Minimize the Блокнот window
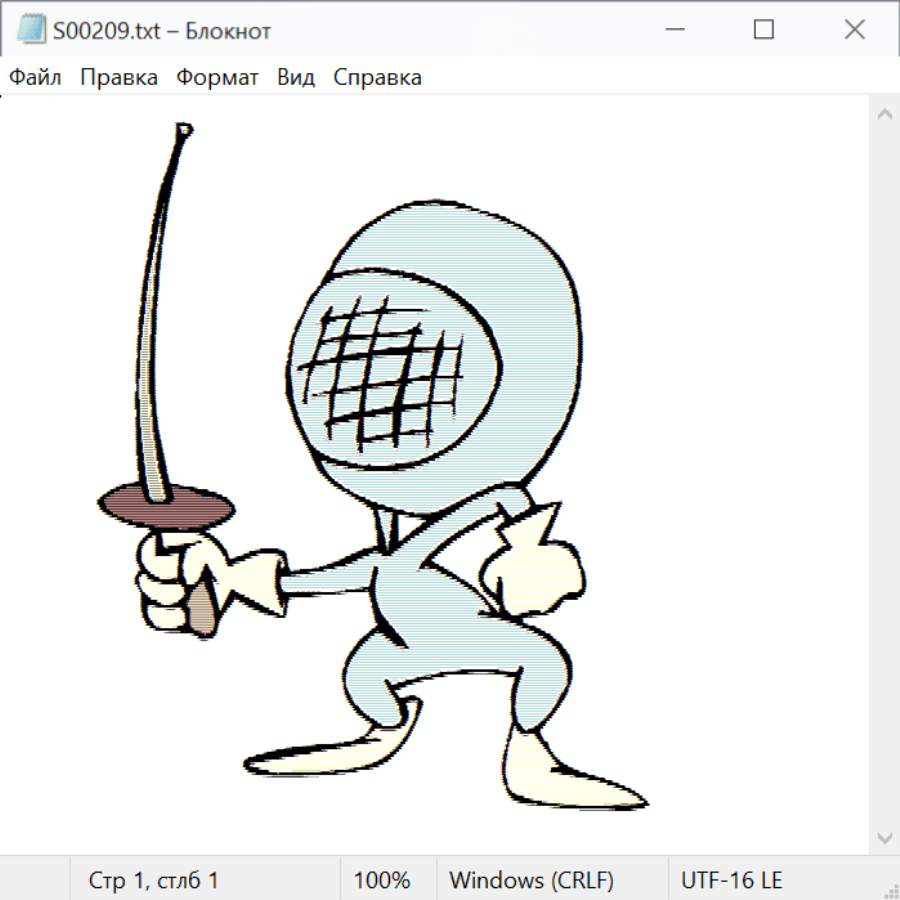900x900 pixels. pyautogui.click(x=673, y=30)
